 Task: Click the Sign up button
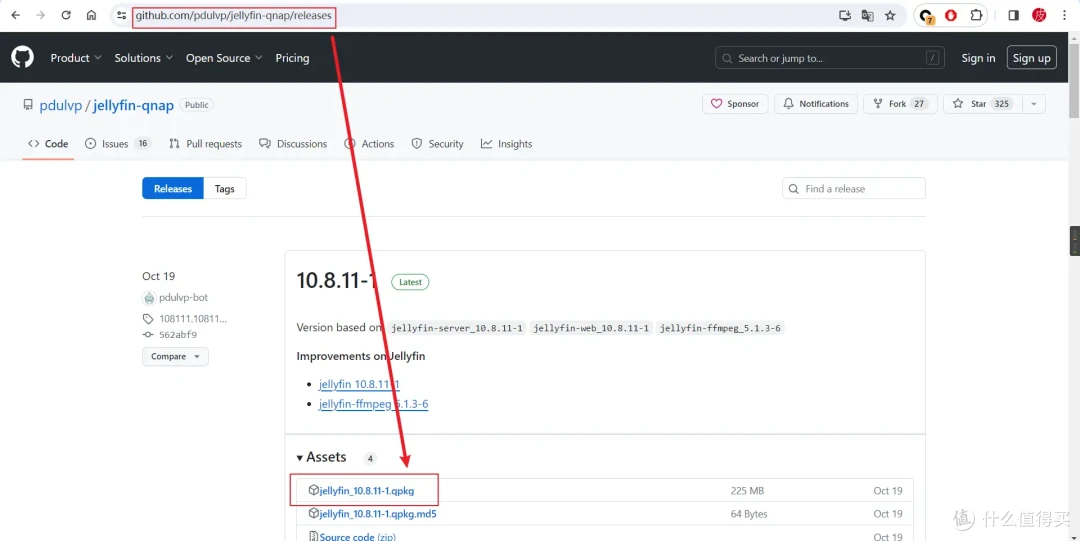point(1031,58)
